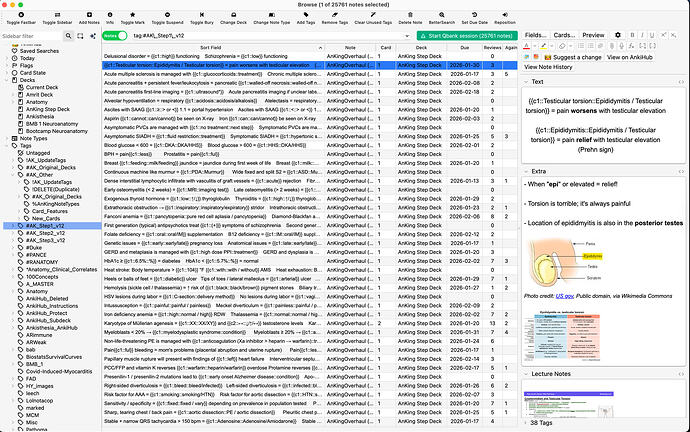Click the Change Note Type icon
The image size is (690, 432).
coord(272,15)
